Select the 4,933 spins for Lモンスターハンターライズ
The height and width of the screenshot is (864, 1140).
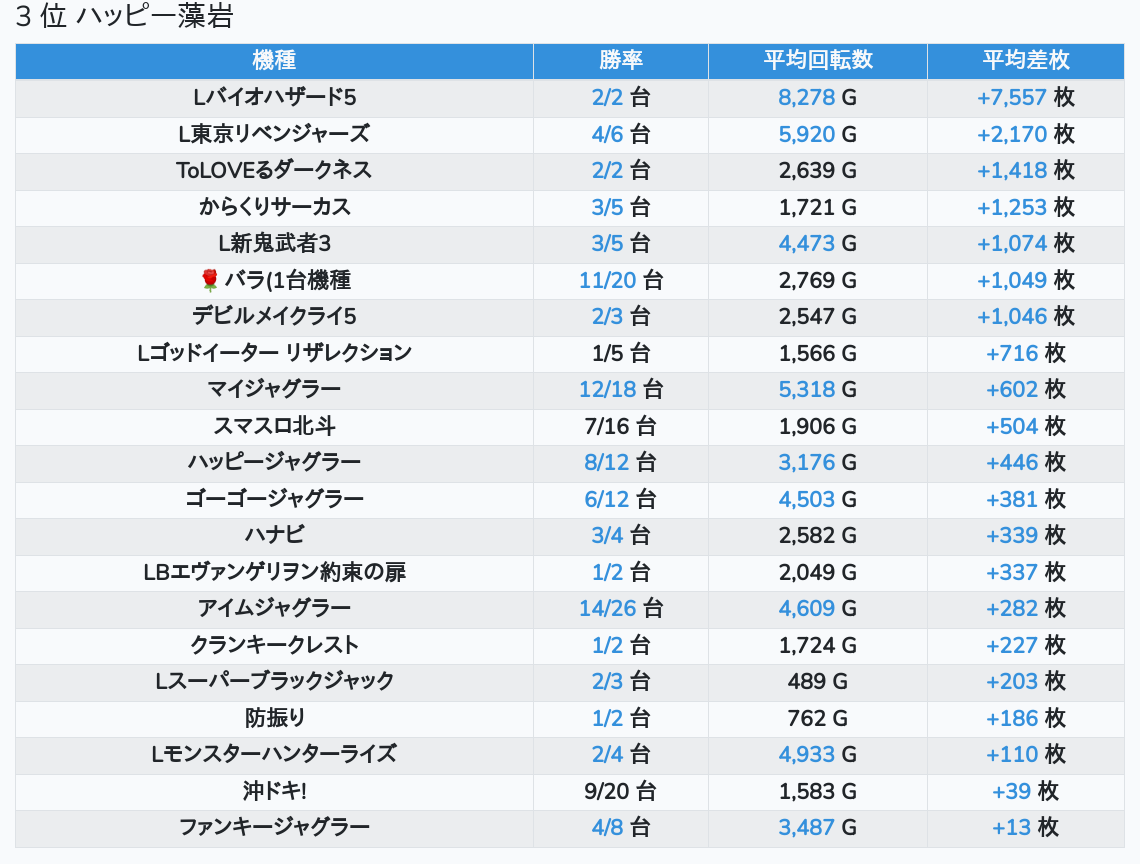[x=806, y=754]
